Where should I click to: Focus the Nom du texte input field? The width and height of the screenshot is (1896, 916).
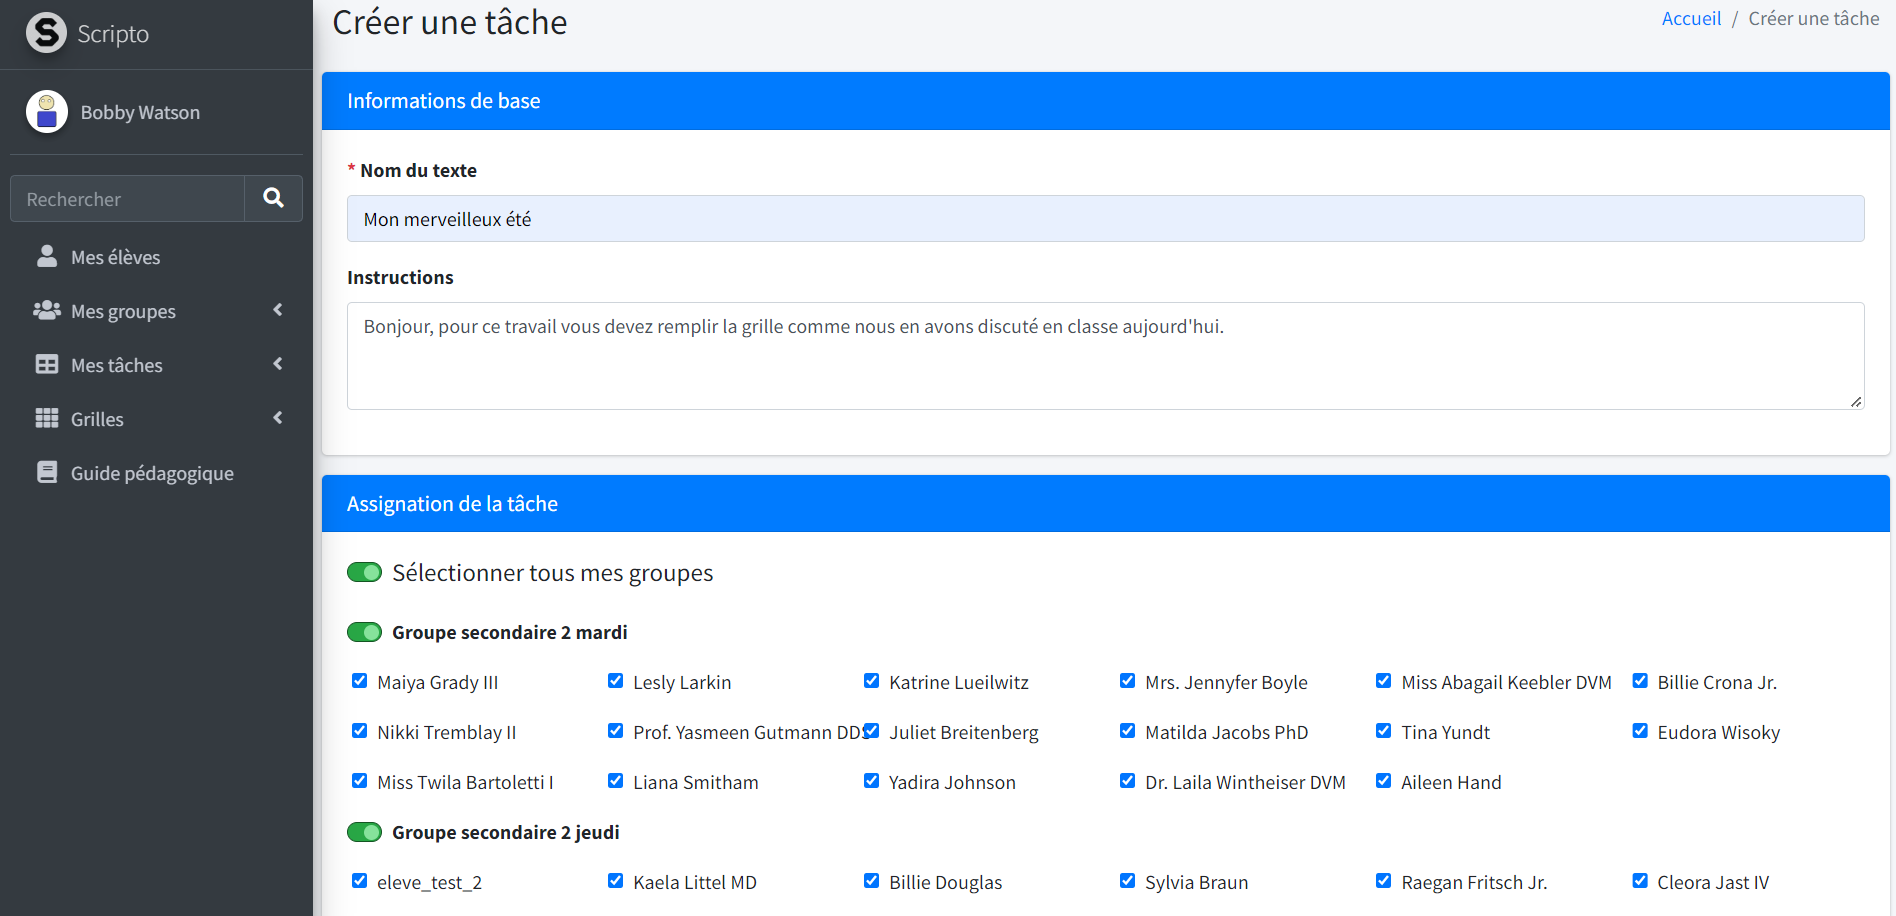point(1105,219)
